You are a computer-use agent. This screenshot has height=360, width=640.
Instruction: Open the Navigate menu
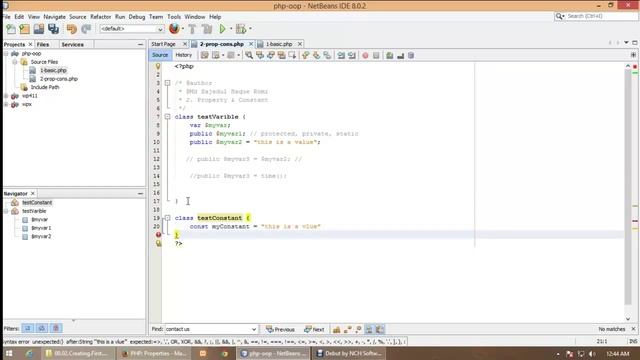[54, 17]
